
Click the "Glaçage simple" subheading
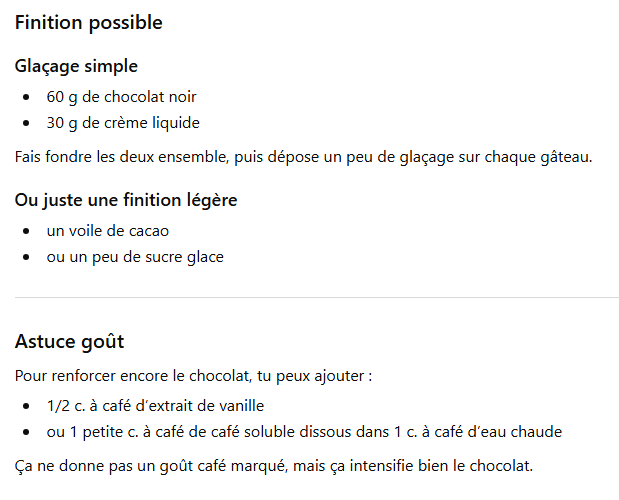coord(76,66)
